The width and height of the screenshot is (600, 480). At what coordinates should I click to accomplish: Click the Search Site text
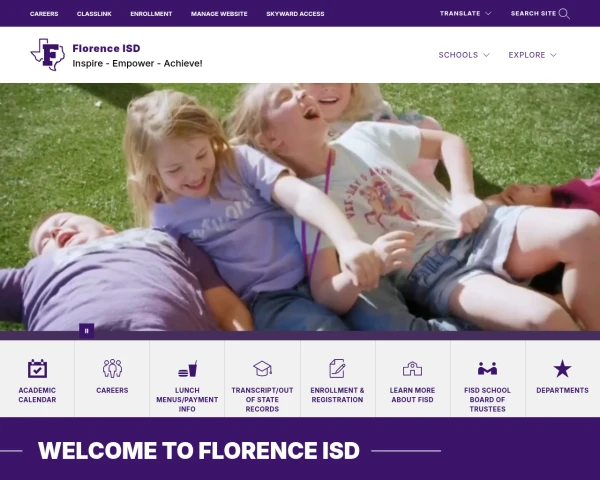(533, 13)
